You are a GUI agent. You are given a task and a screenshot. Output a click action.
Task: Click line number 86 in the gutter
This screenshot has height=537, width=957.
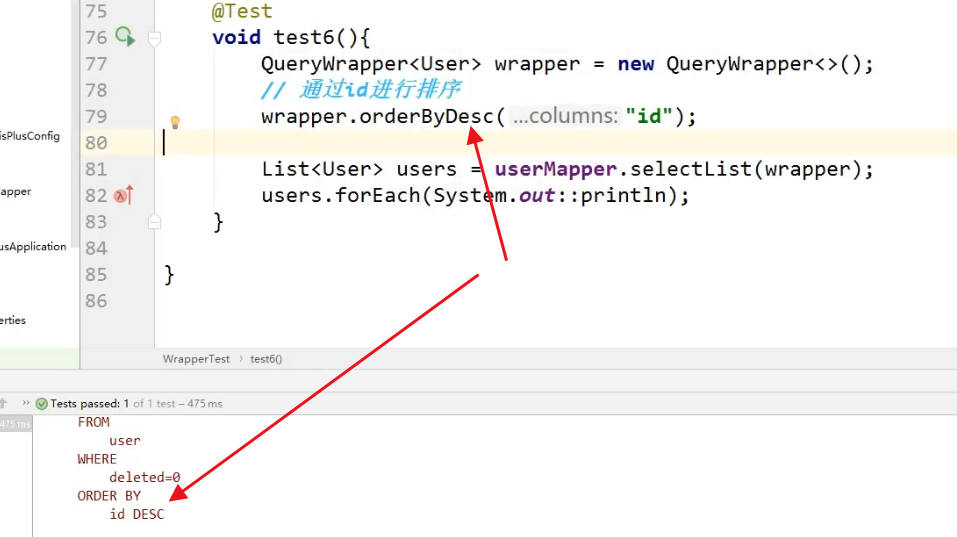96,301
